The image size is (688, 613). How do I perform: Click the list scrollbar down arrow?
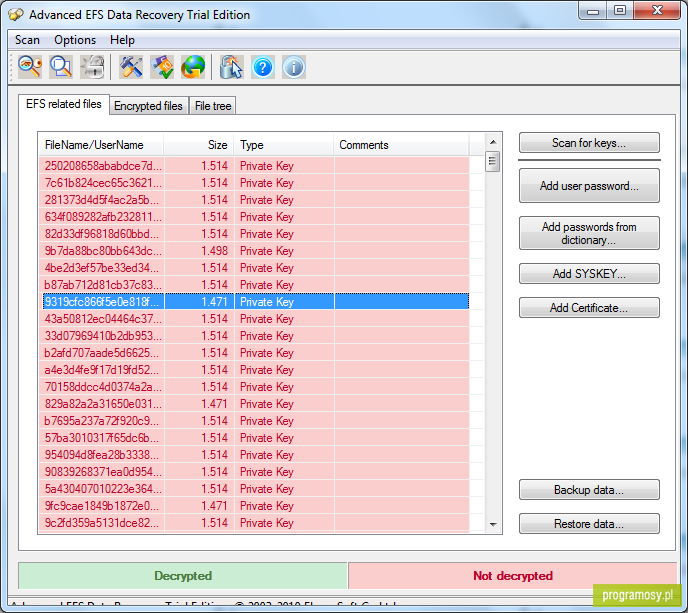coord(493,524)
